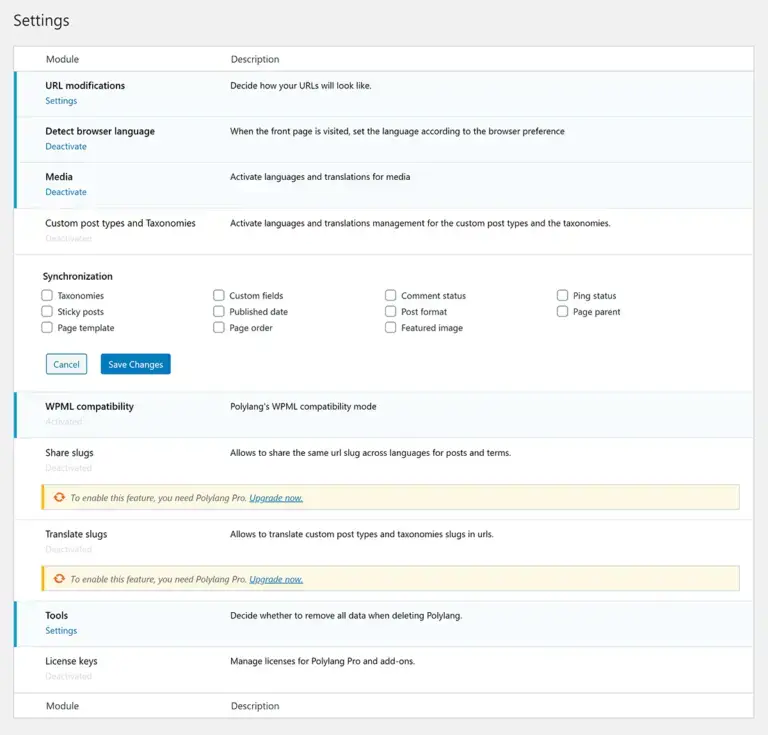The image size is (768, 735).
Task: Enable the Published date checkbox
Action: (219, 311)
